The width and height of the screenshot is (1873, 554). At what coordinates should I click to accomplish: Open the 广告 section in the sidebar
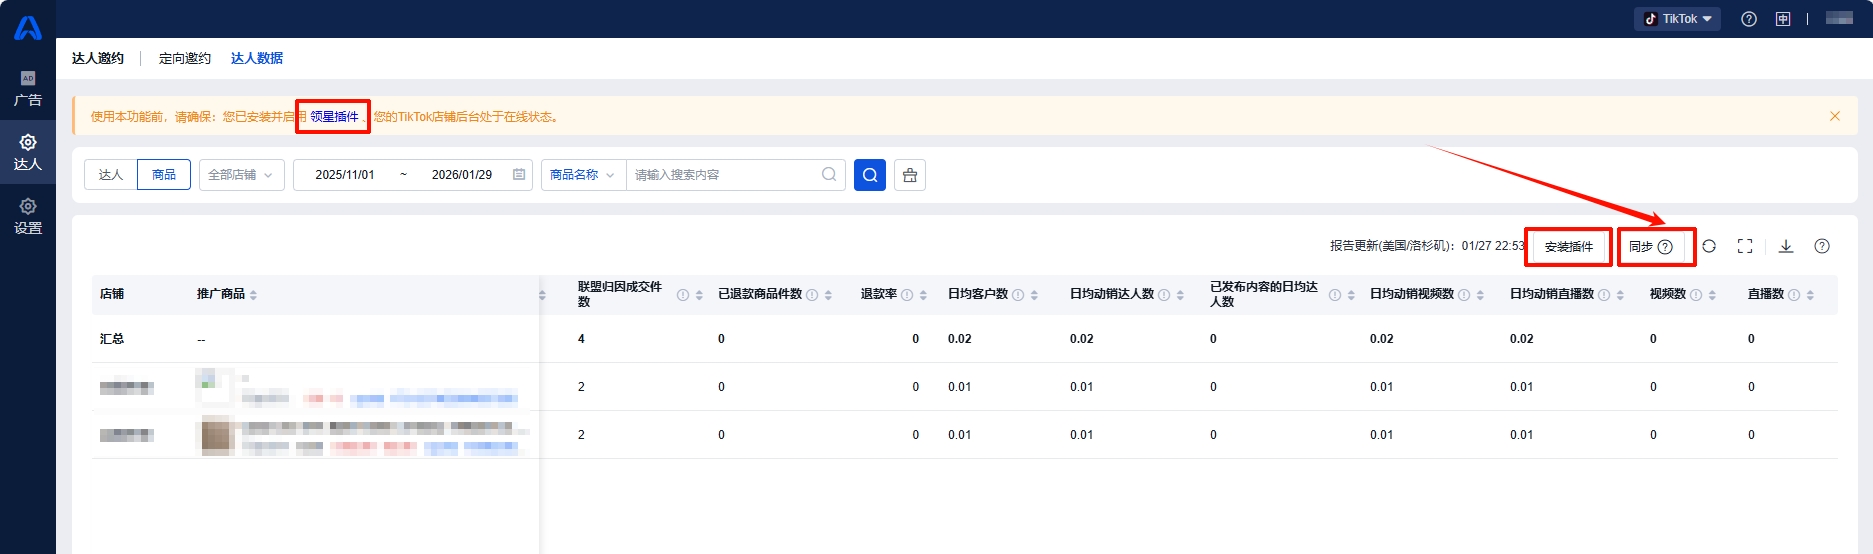[28, 88]
